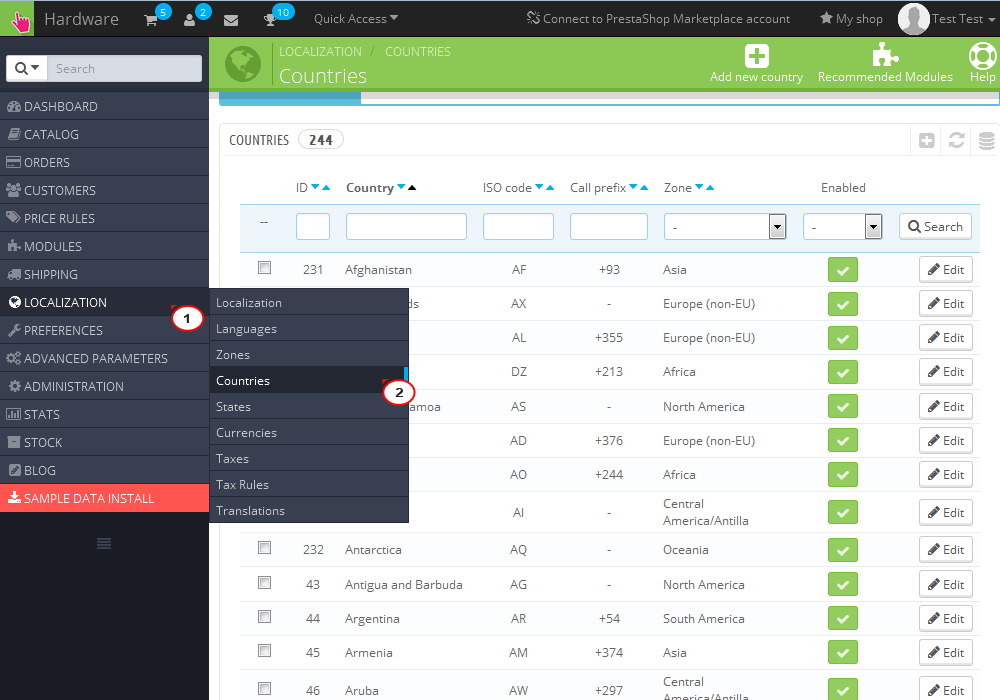The height and width of the screenshot is (700, 1000).
Task: Click the envelope messages icon
Action: coord(231,19)
